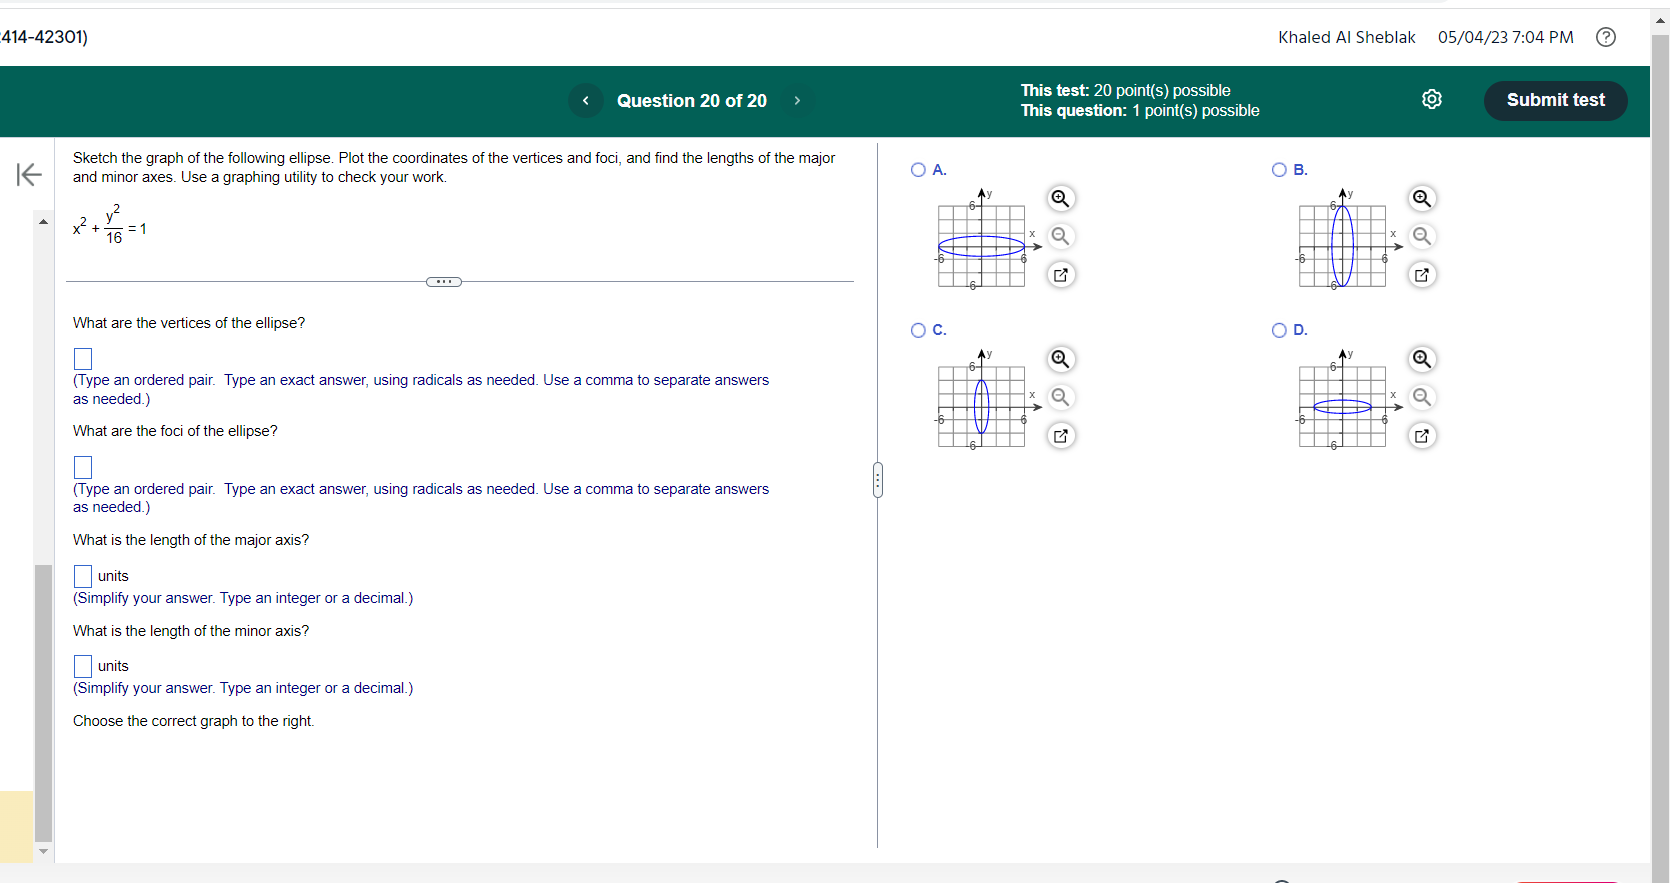Viewport: 1670px width, 883px height.
Task: Zoom out on graph A
Action: (x=1061, y=236)
